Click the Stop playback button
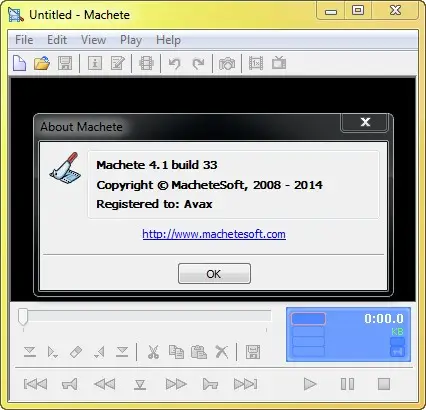Image resolution: width=426 pixels, height=410 pixels. 384,384
